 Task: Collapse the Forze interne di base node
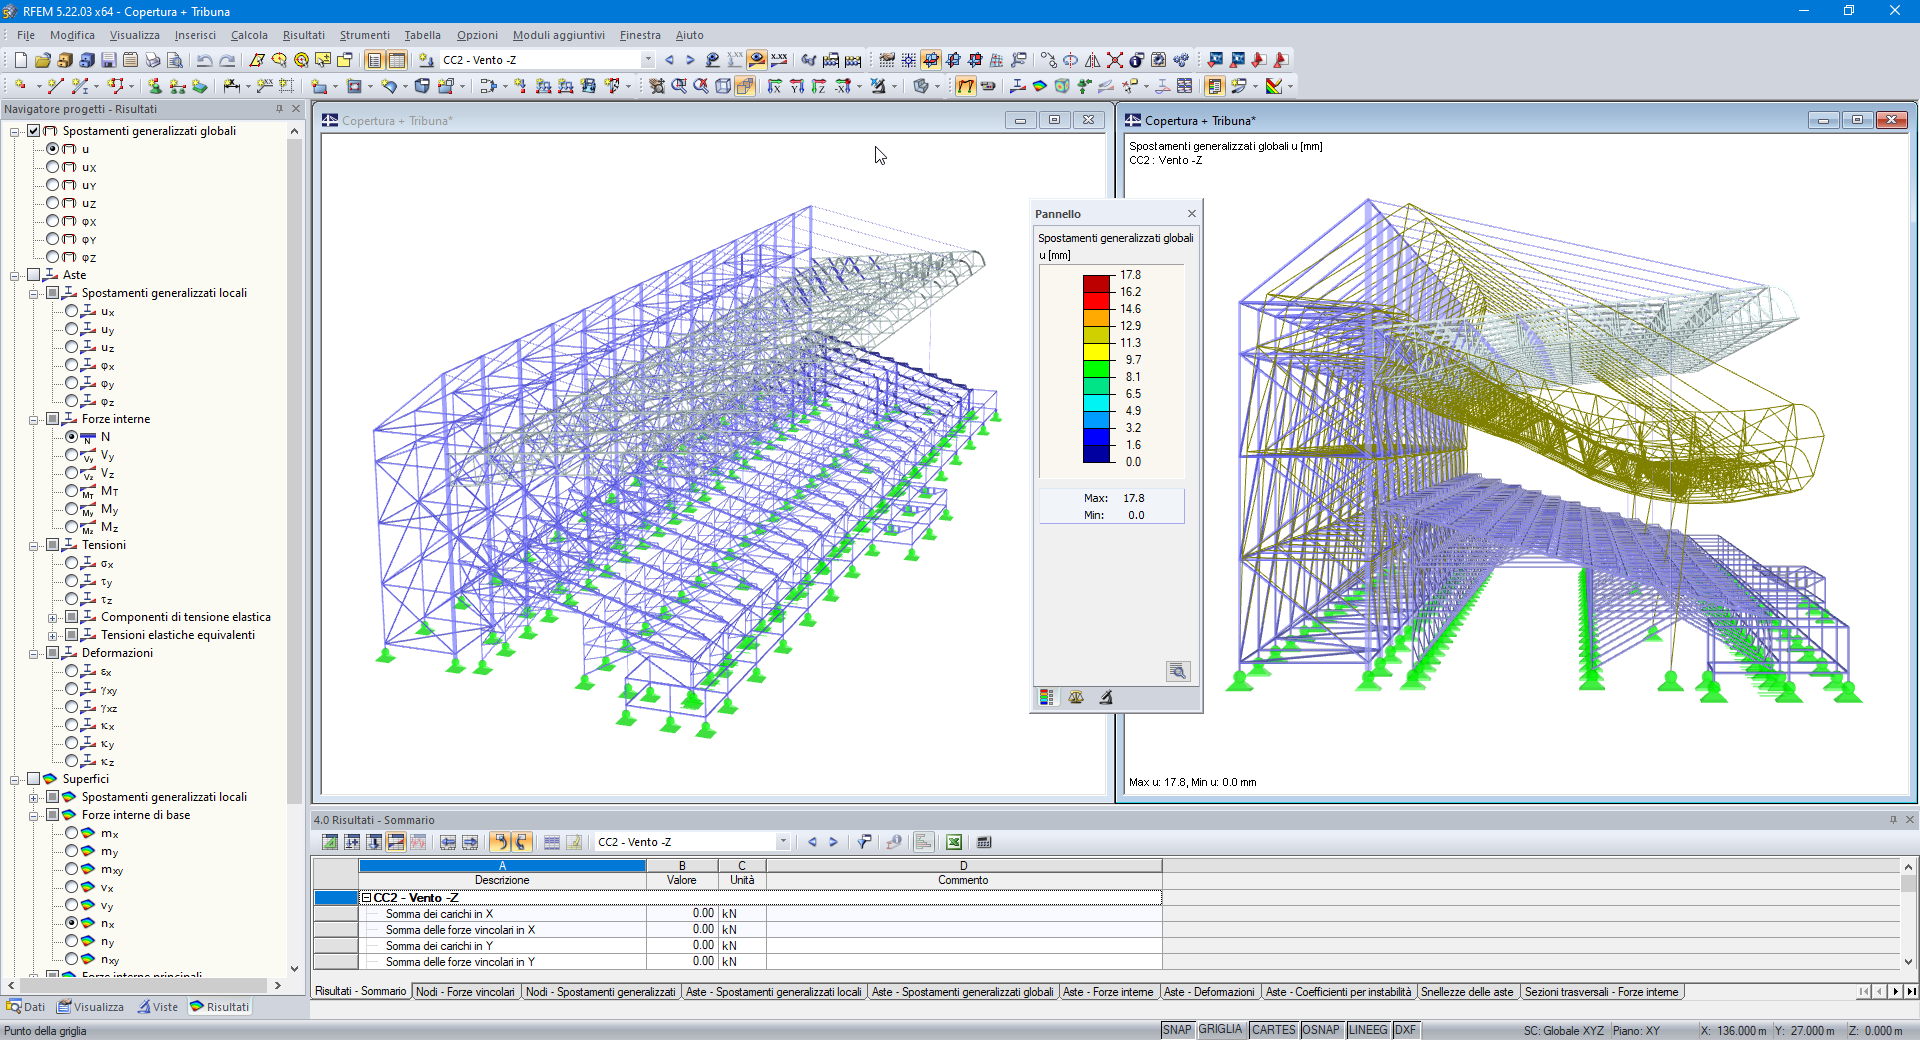(x=34, y=816)
